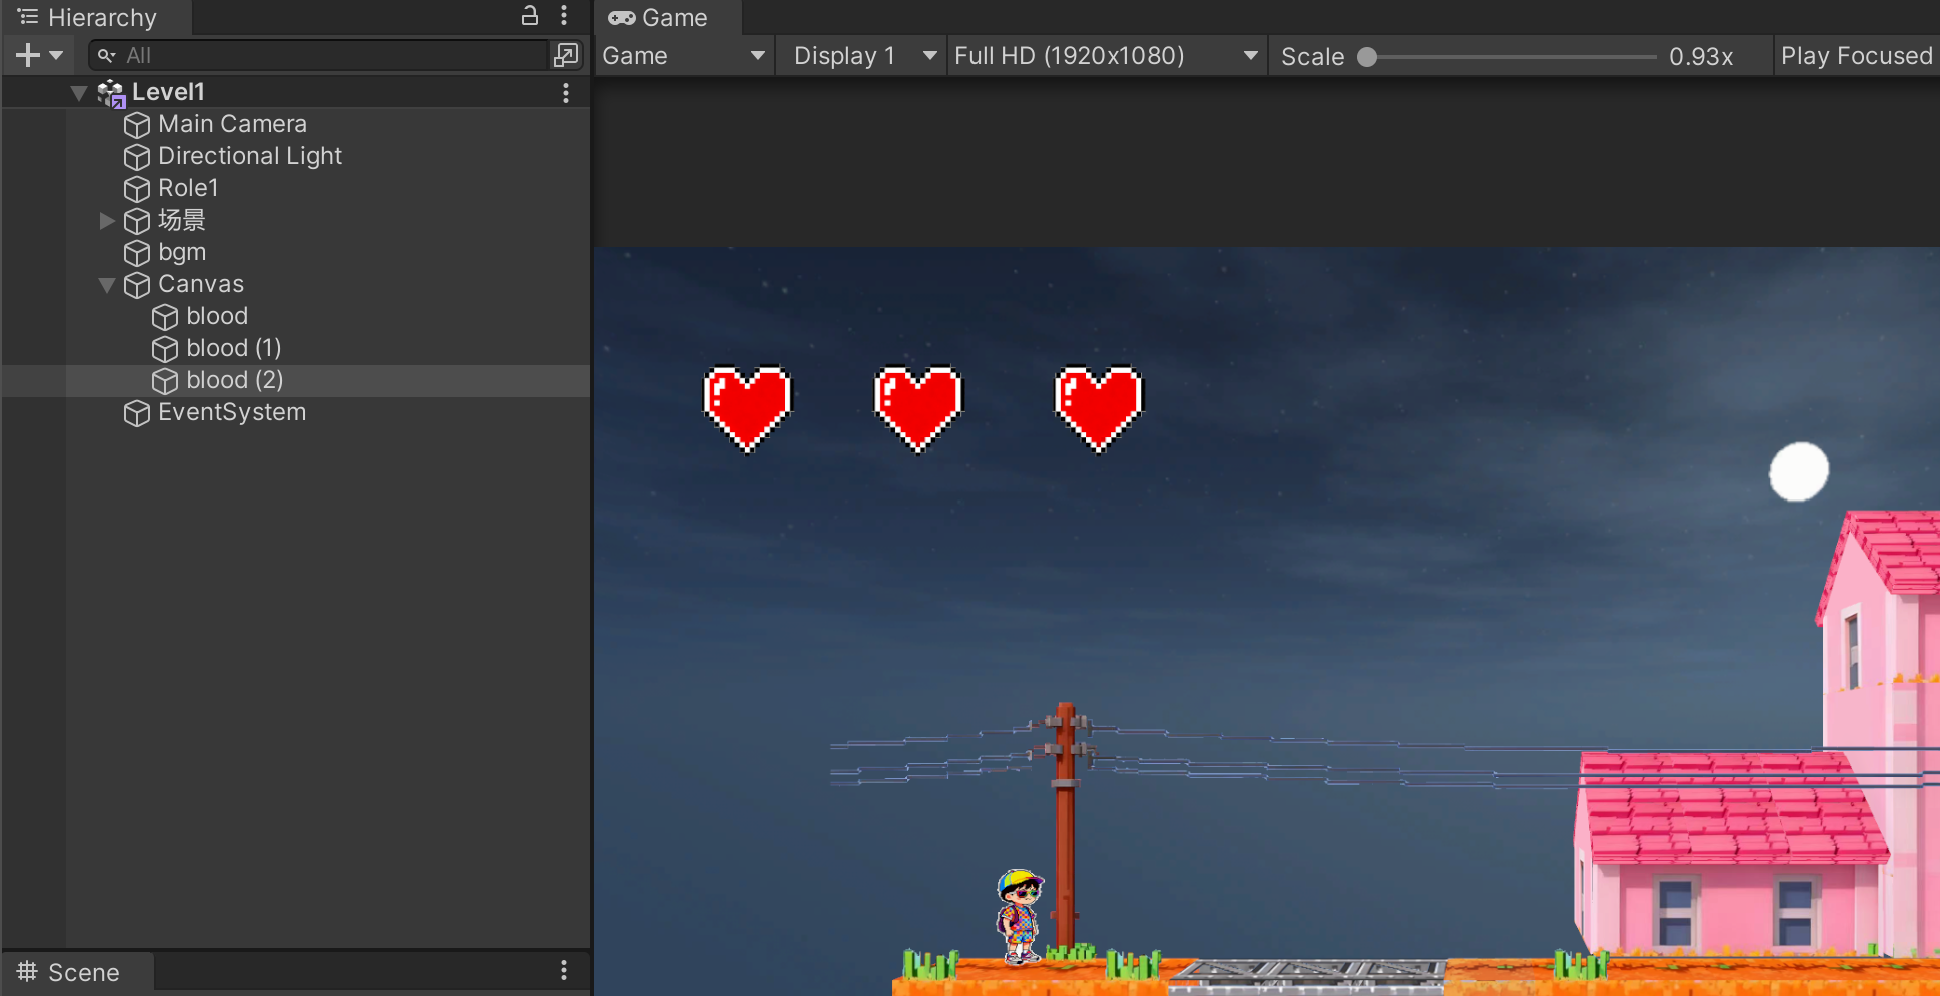Screen dimensions: 1940x996
Task: Click the Main Camera cube icon
Action: coord(137,125)
